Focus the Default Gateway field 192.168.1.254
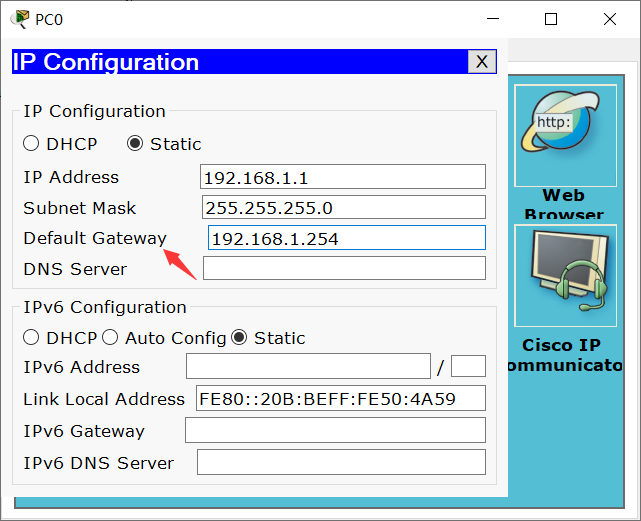The height and width of the screenshot is (521, 641). (347, 238)
